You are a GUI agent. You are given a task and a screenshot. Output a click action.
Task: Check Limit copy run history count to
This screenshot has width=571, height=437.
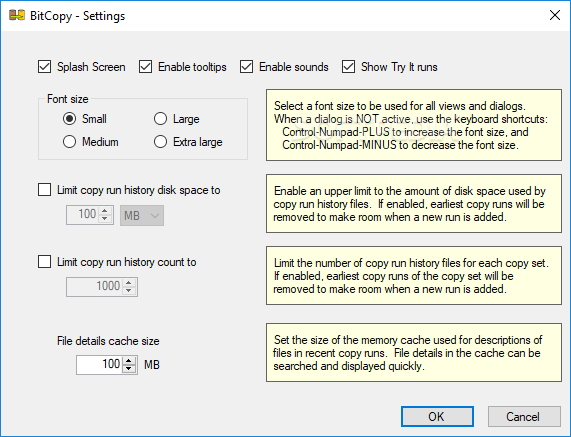(x=44, y=262)
